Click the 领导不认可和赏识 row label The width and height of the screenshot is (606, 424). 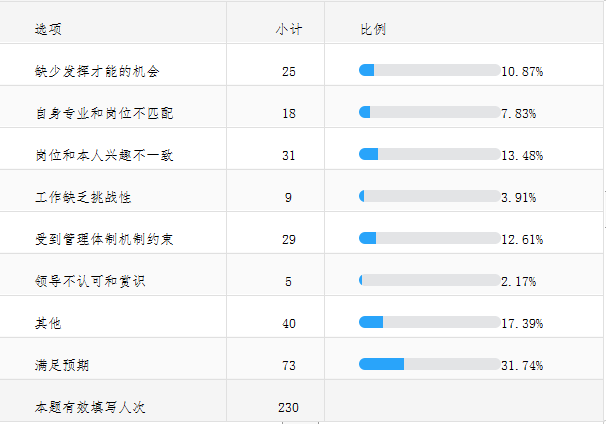pos(89,282)
